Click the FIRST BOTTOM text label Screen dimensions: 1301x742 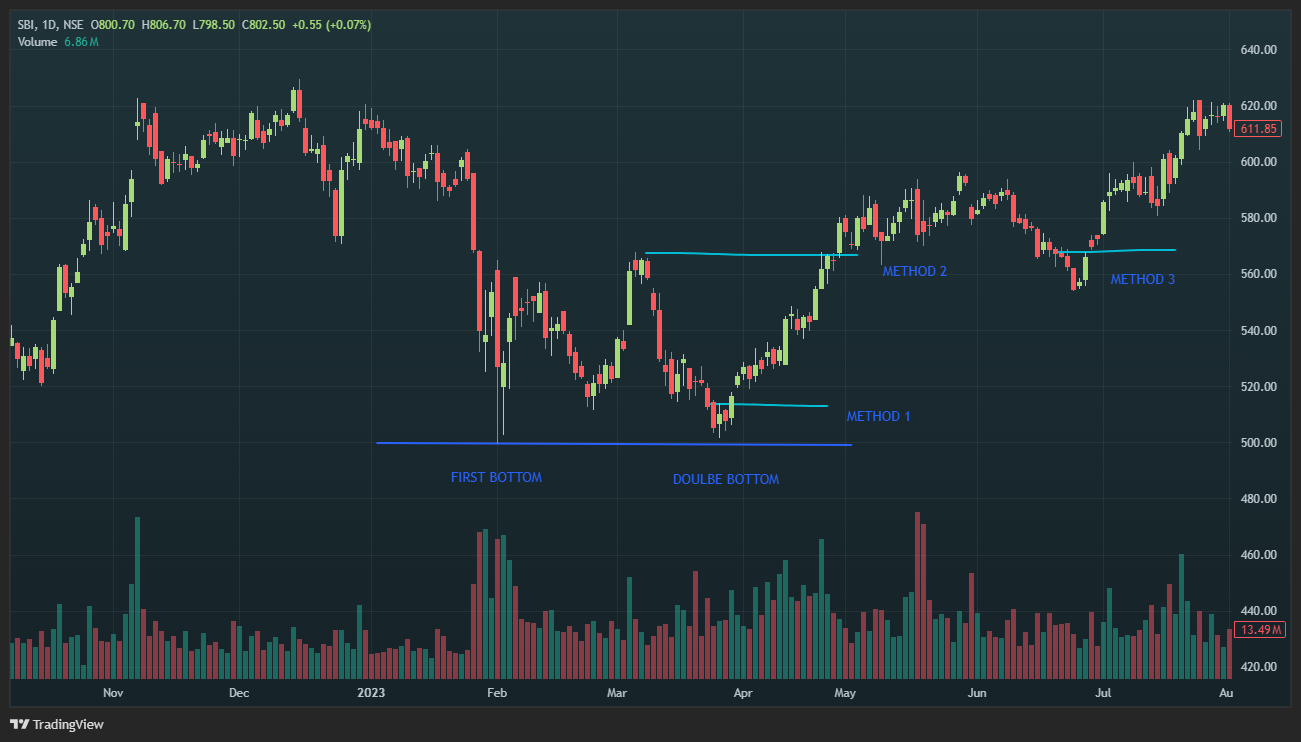[x=496, y=478]
